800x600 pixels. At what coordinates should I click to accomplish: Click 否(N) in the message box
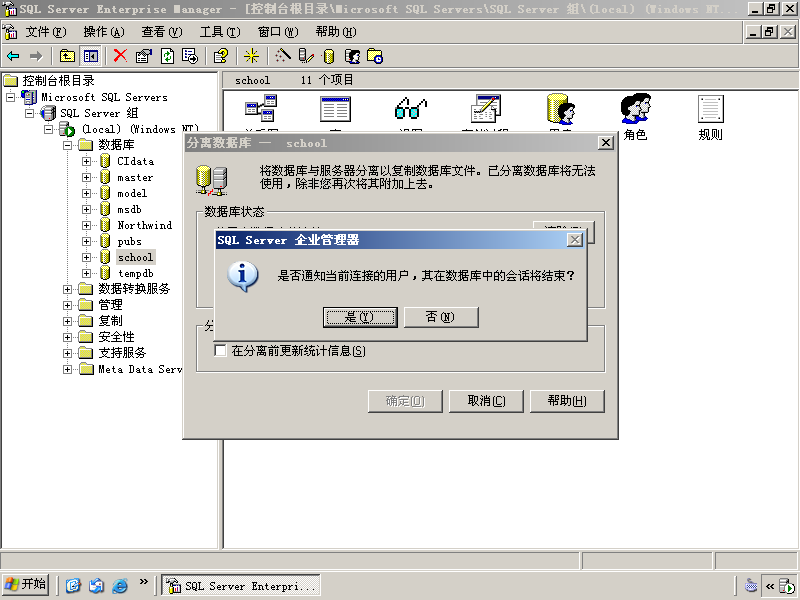coord(441,317)
